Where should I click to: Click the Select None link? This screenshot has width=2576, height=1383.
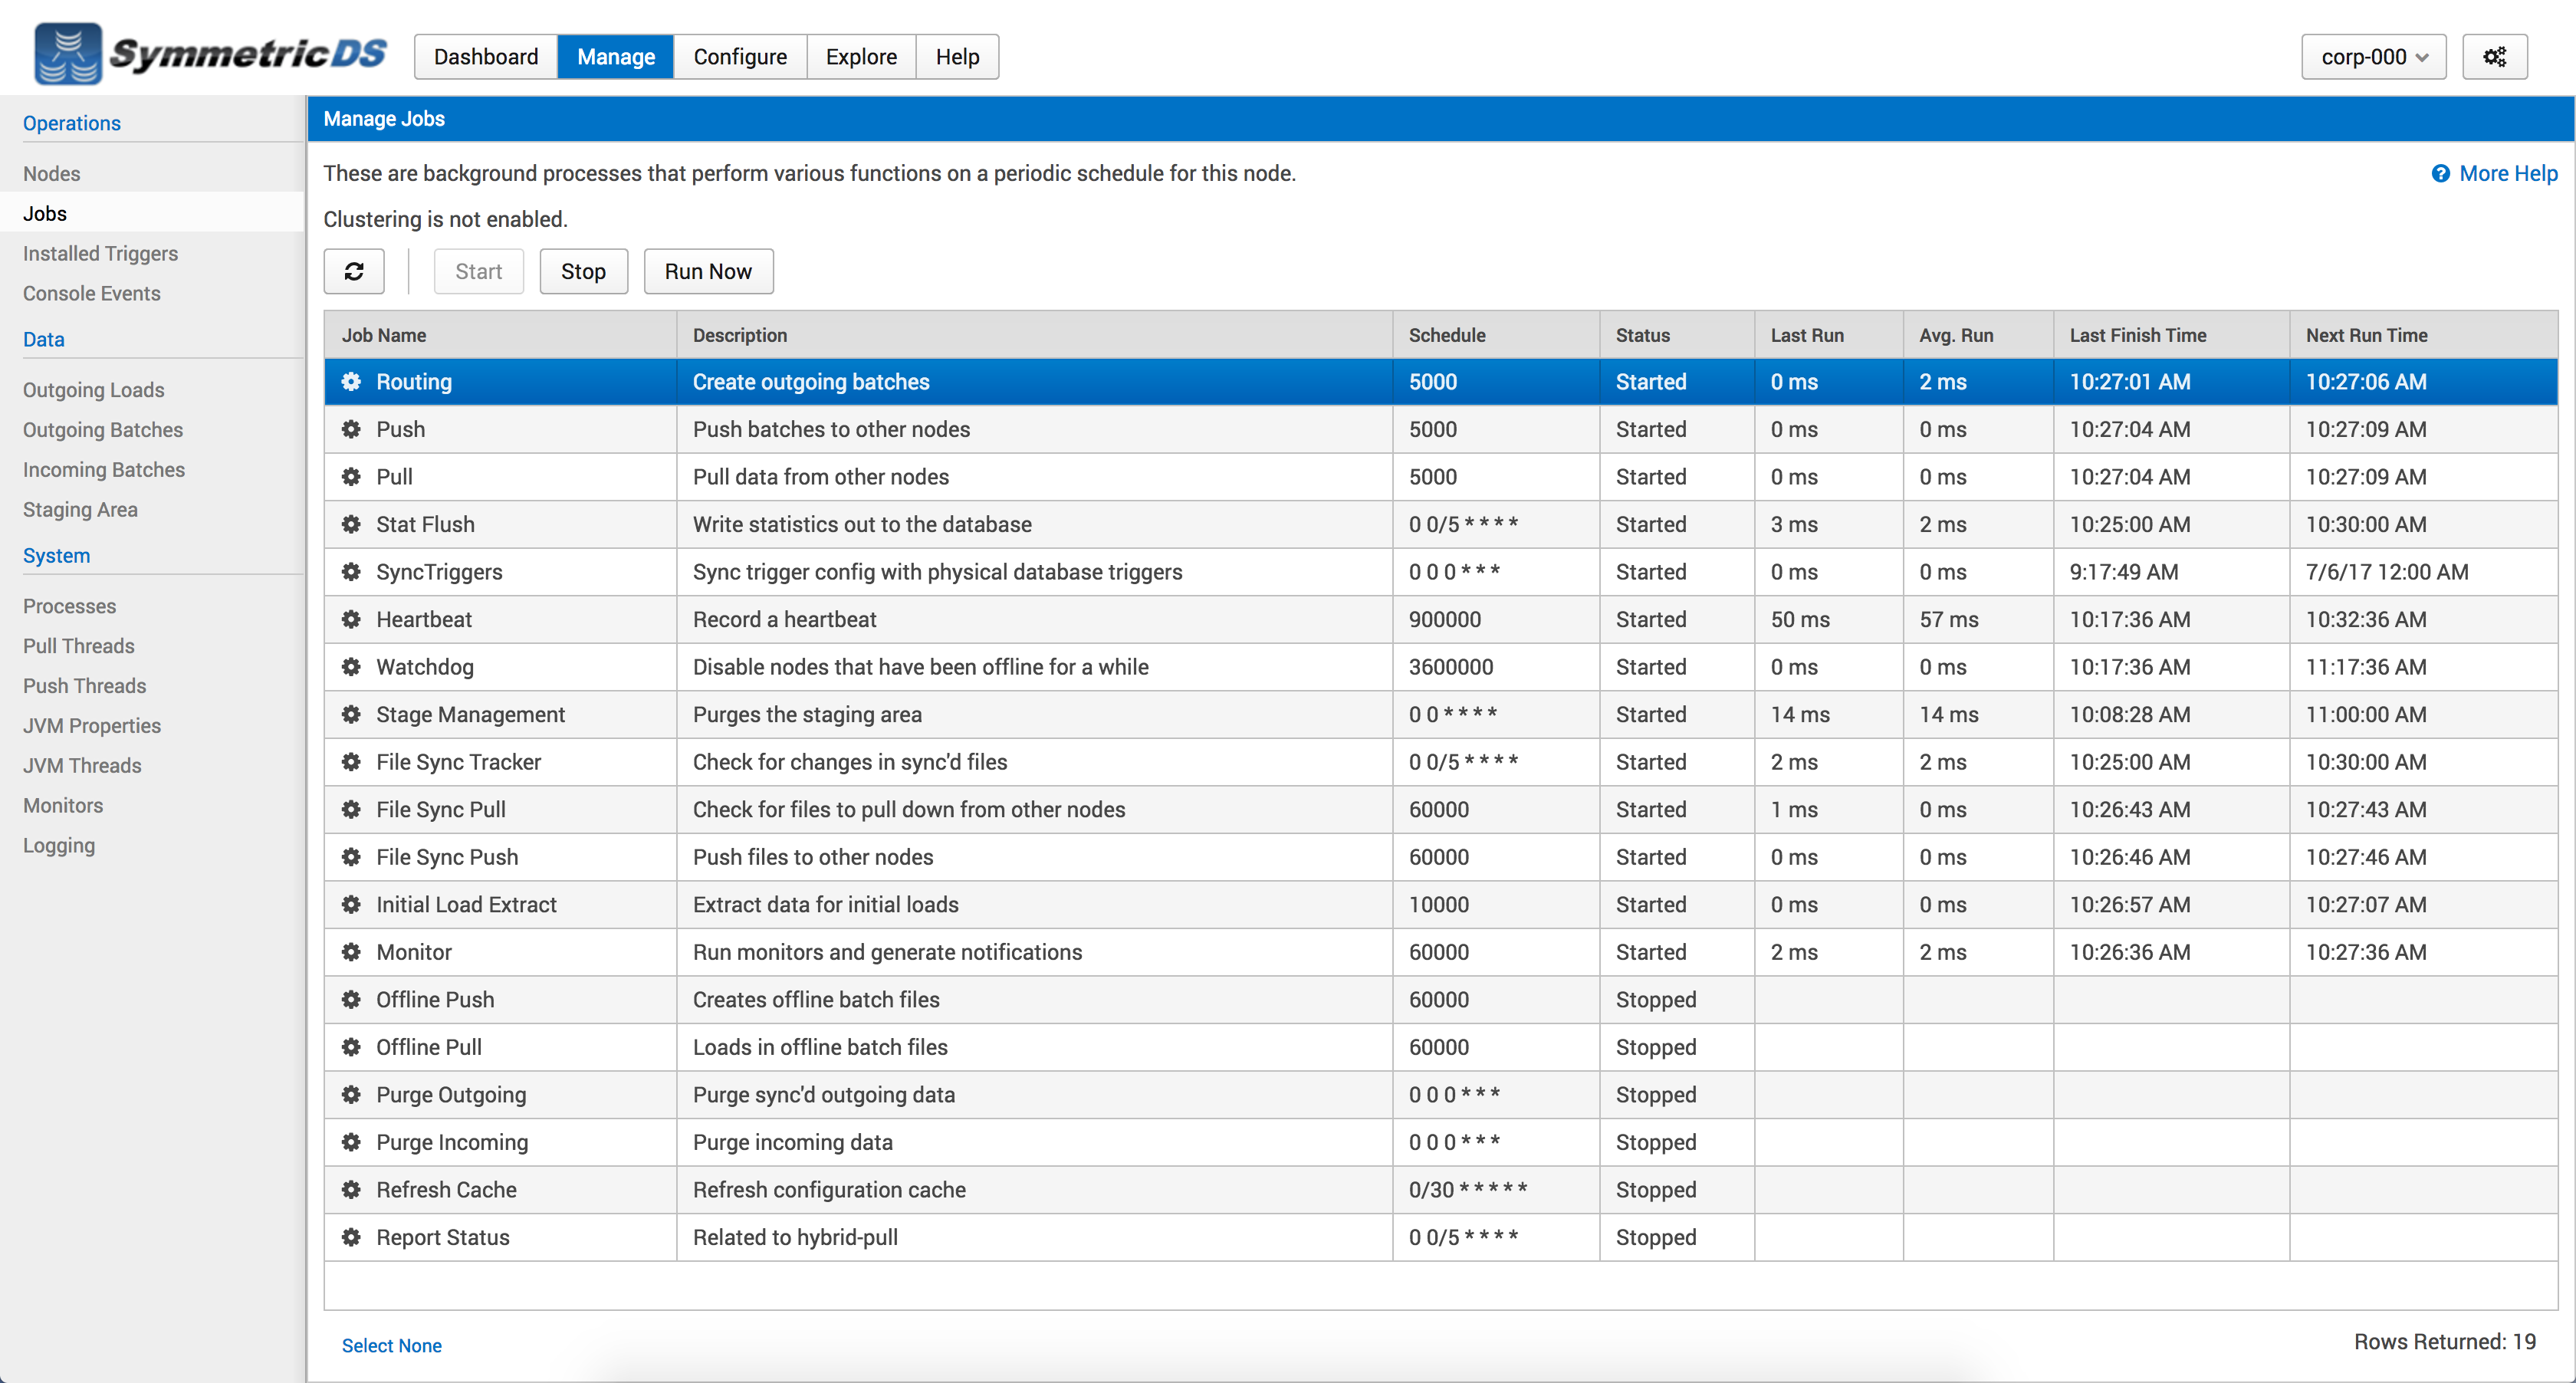coord(391,1345)
